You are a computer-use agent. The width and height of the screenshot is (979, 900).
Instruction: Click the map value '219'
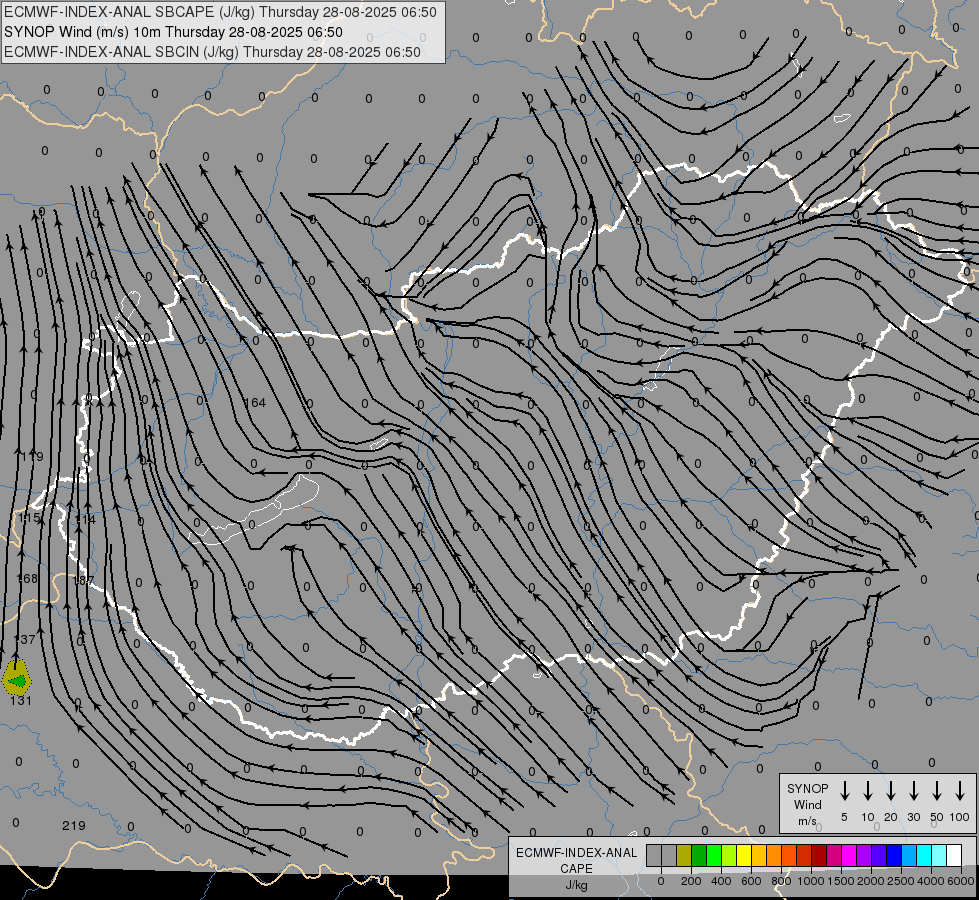click(74, 826)
